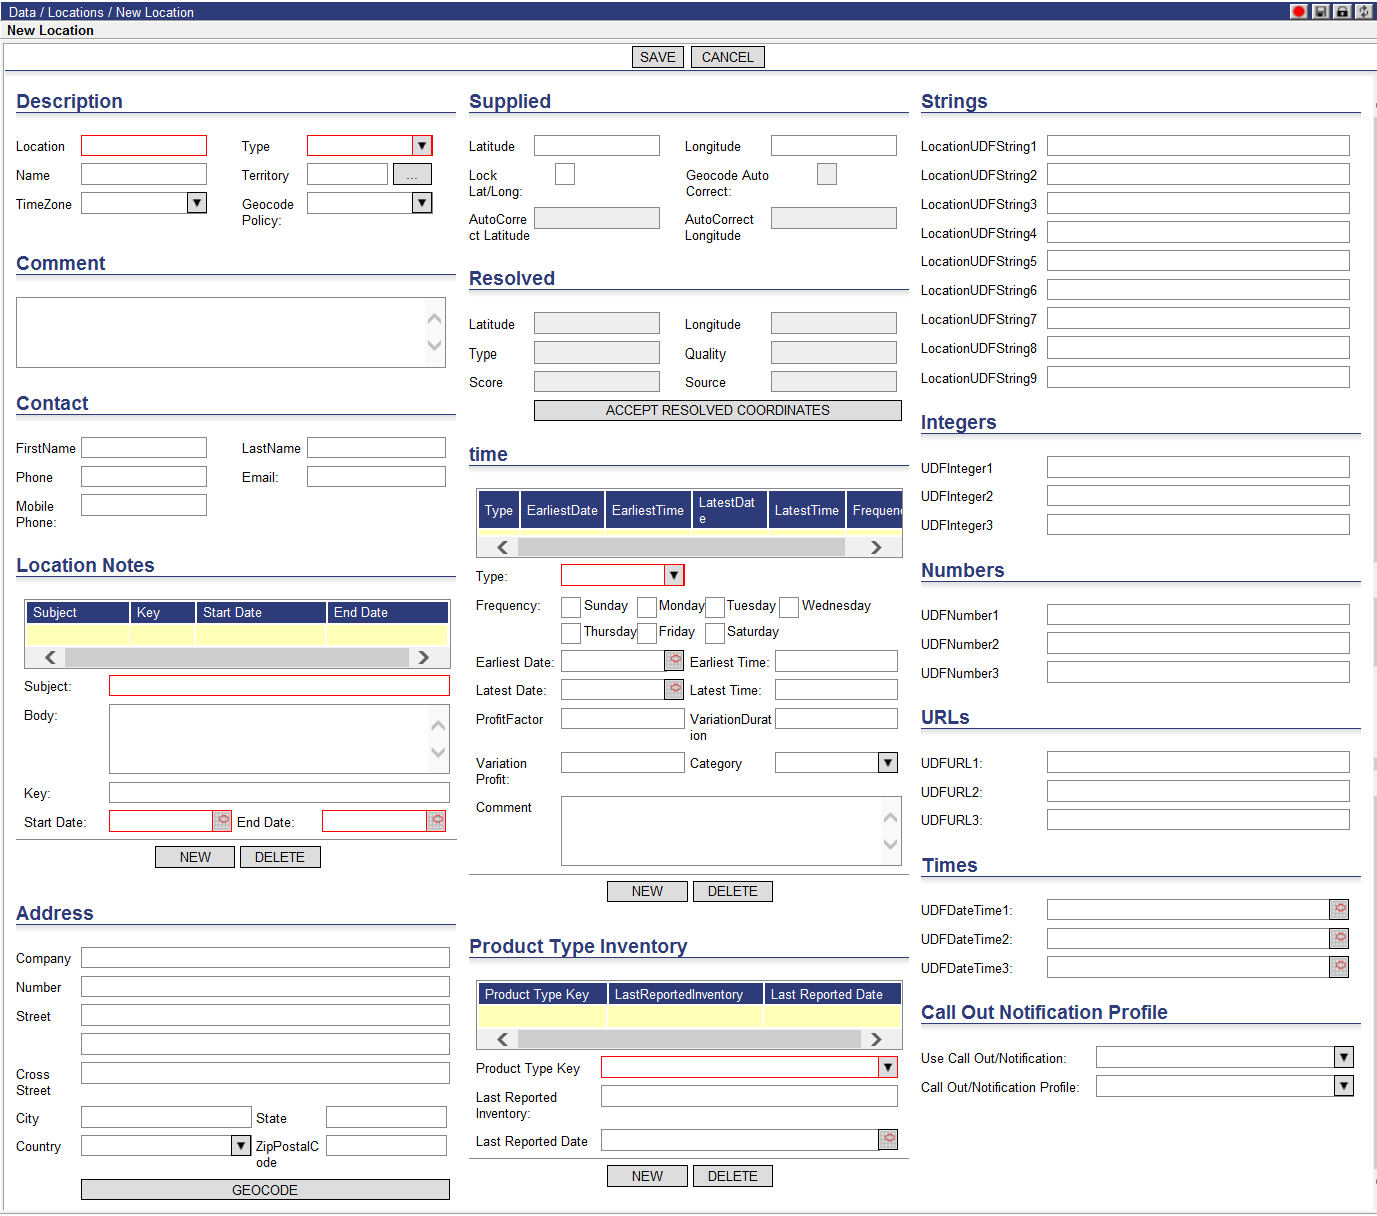Click the floppy disk save icon
The width and height of the screenshot is (1377, 1216).
coord(1321,11)
